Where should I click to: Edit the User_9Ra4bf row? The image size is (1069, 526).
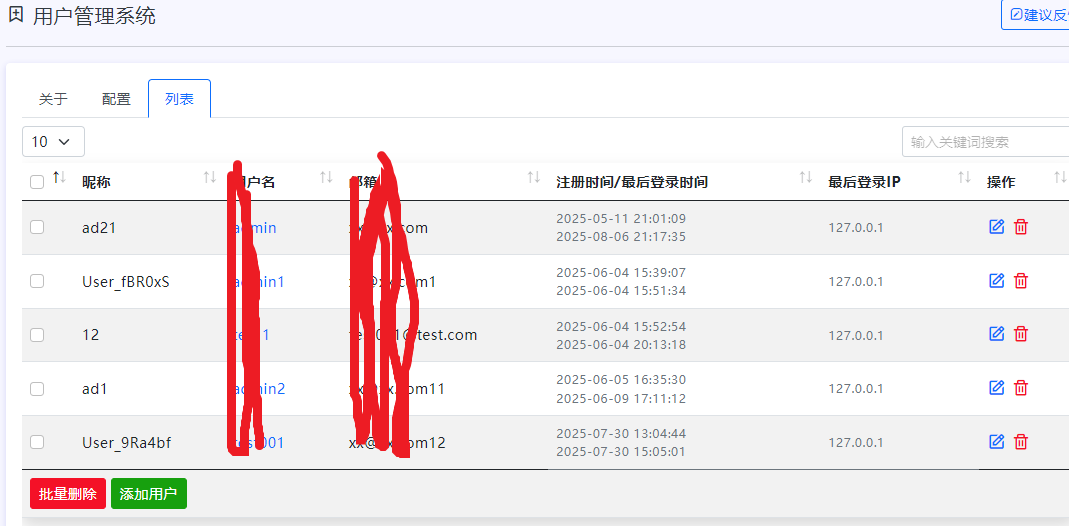tap(997, 442)
